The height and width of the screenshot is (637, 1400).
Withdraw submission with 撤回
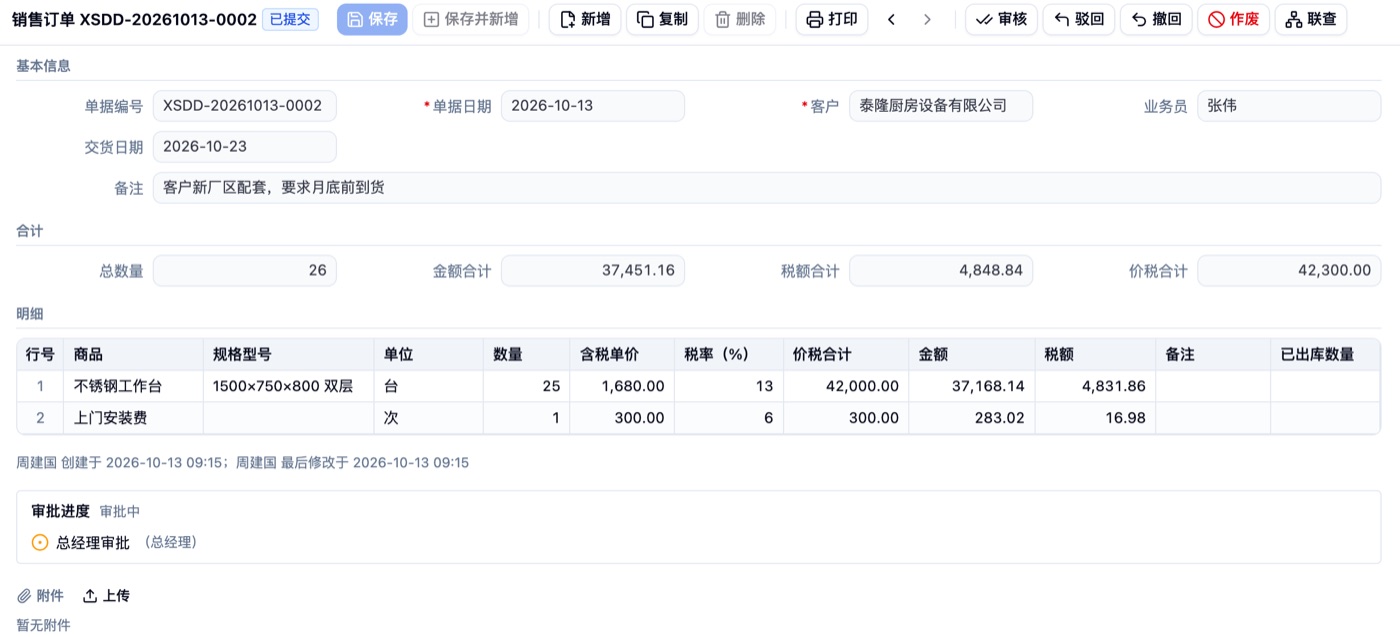click(1156, 19)
